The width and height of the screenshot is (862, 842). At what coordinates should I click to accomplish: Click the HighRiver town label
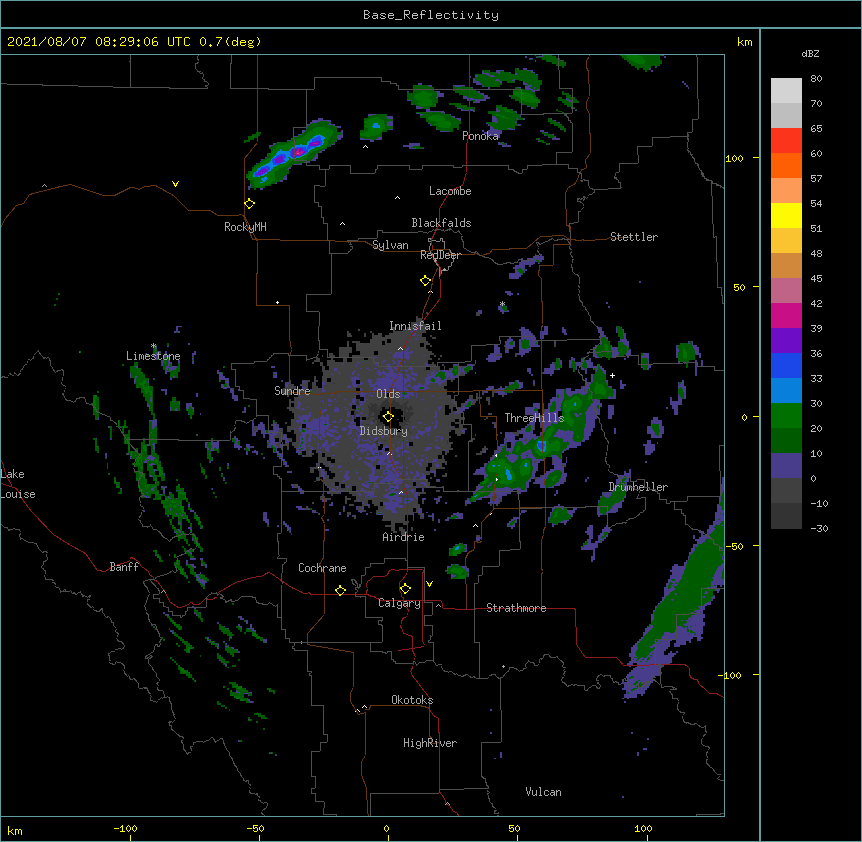pos(430,743)
